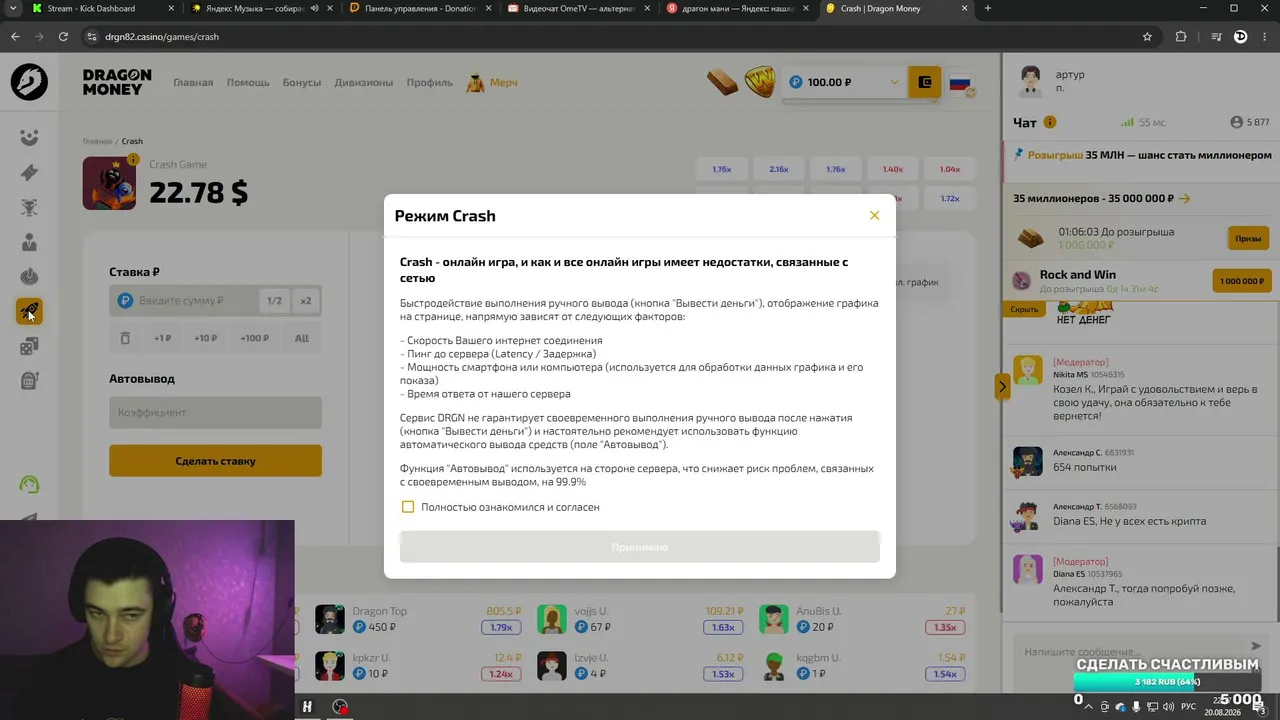Add +100 ₽ to the bet
The image size is (1280, 720).
click(255, 338)
